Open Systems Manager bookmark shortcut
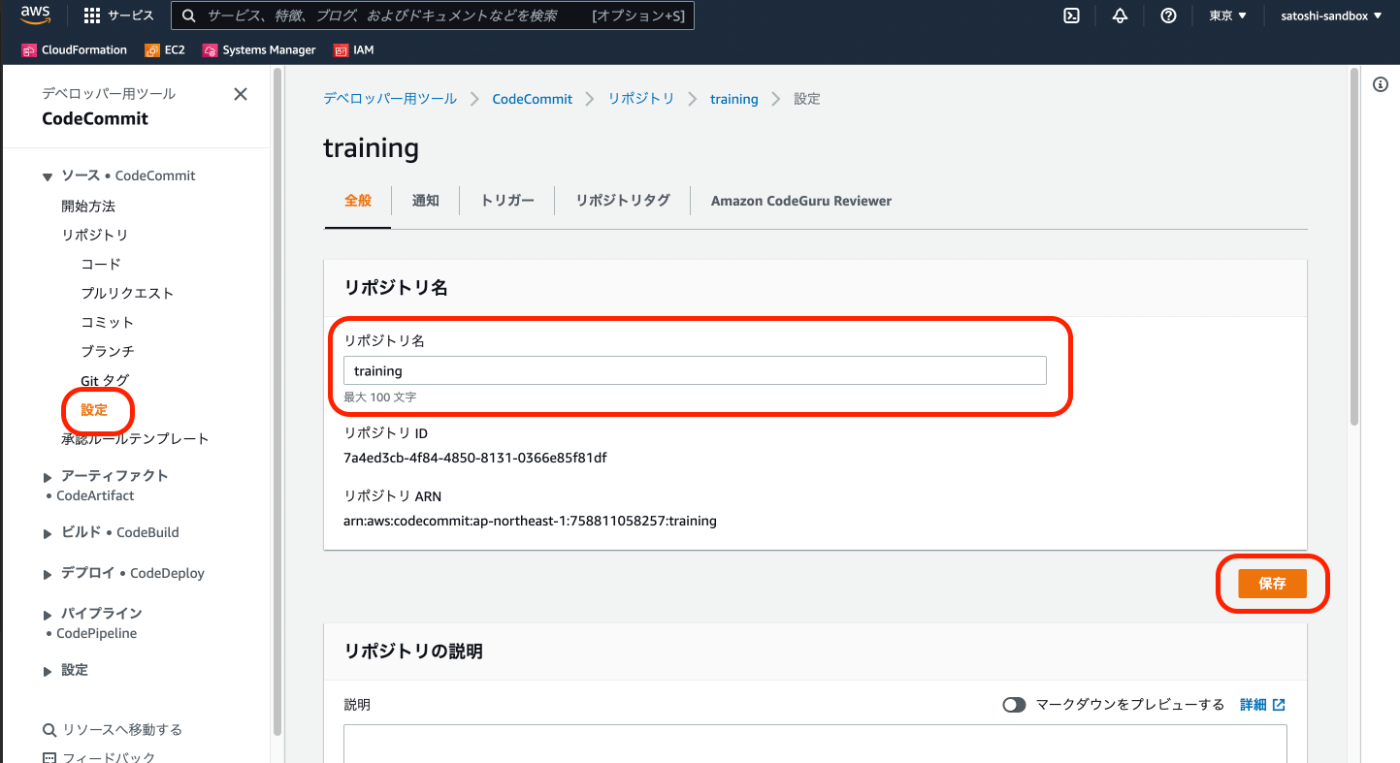 tap(259, 50)
